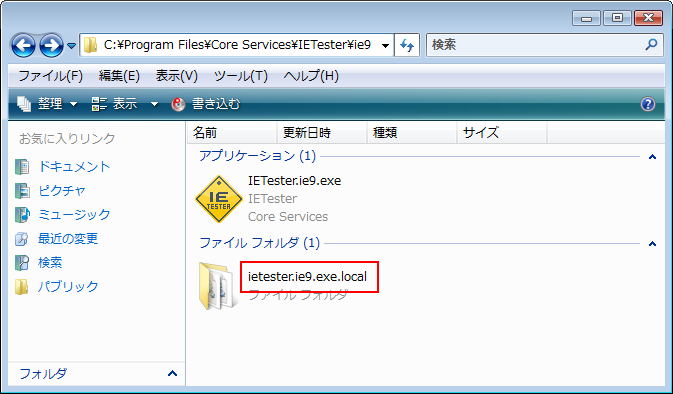Click the ピクチャ sidebar icon
This screenshot has width=673, height=394.
click(22, 191)
